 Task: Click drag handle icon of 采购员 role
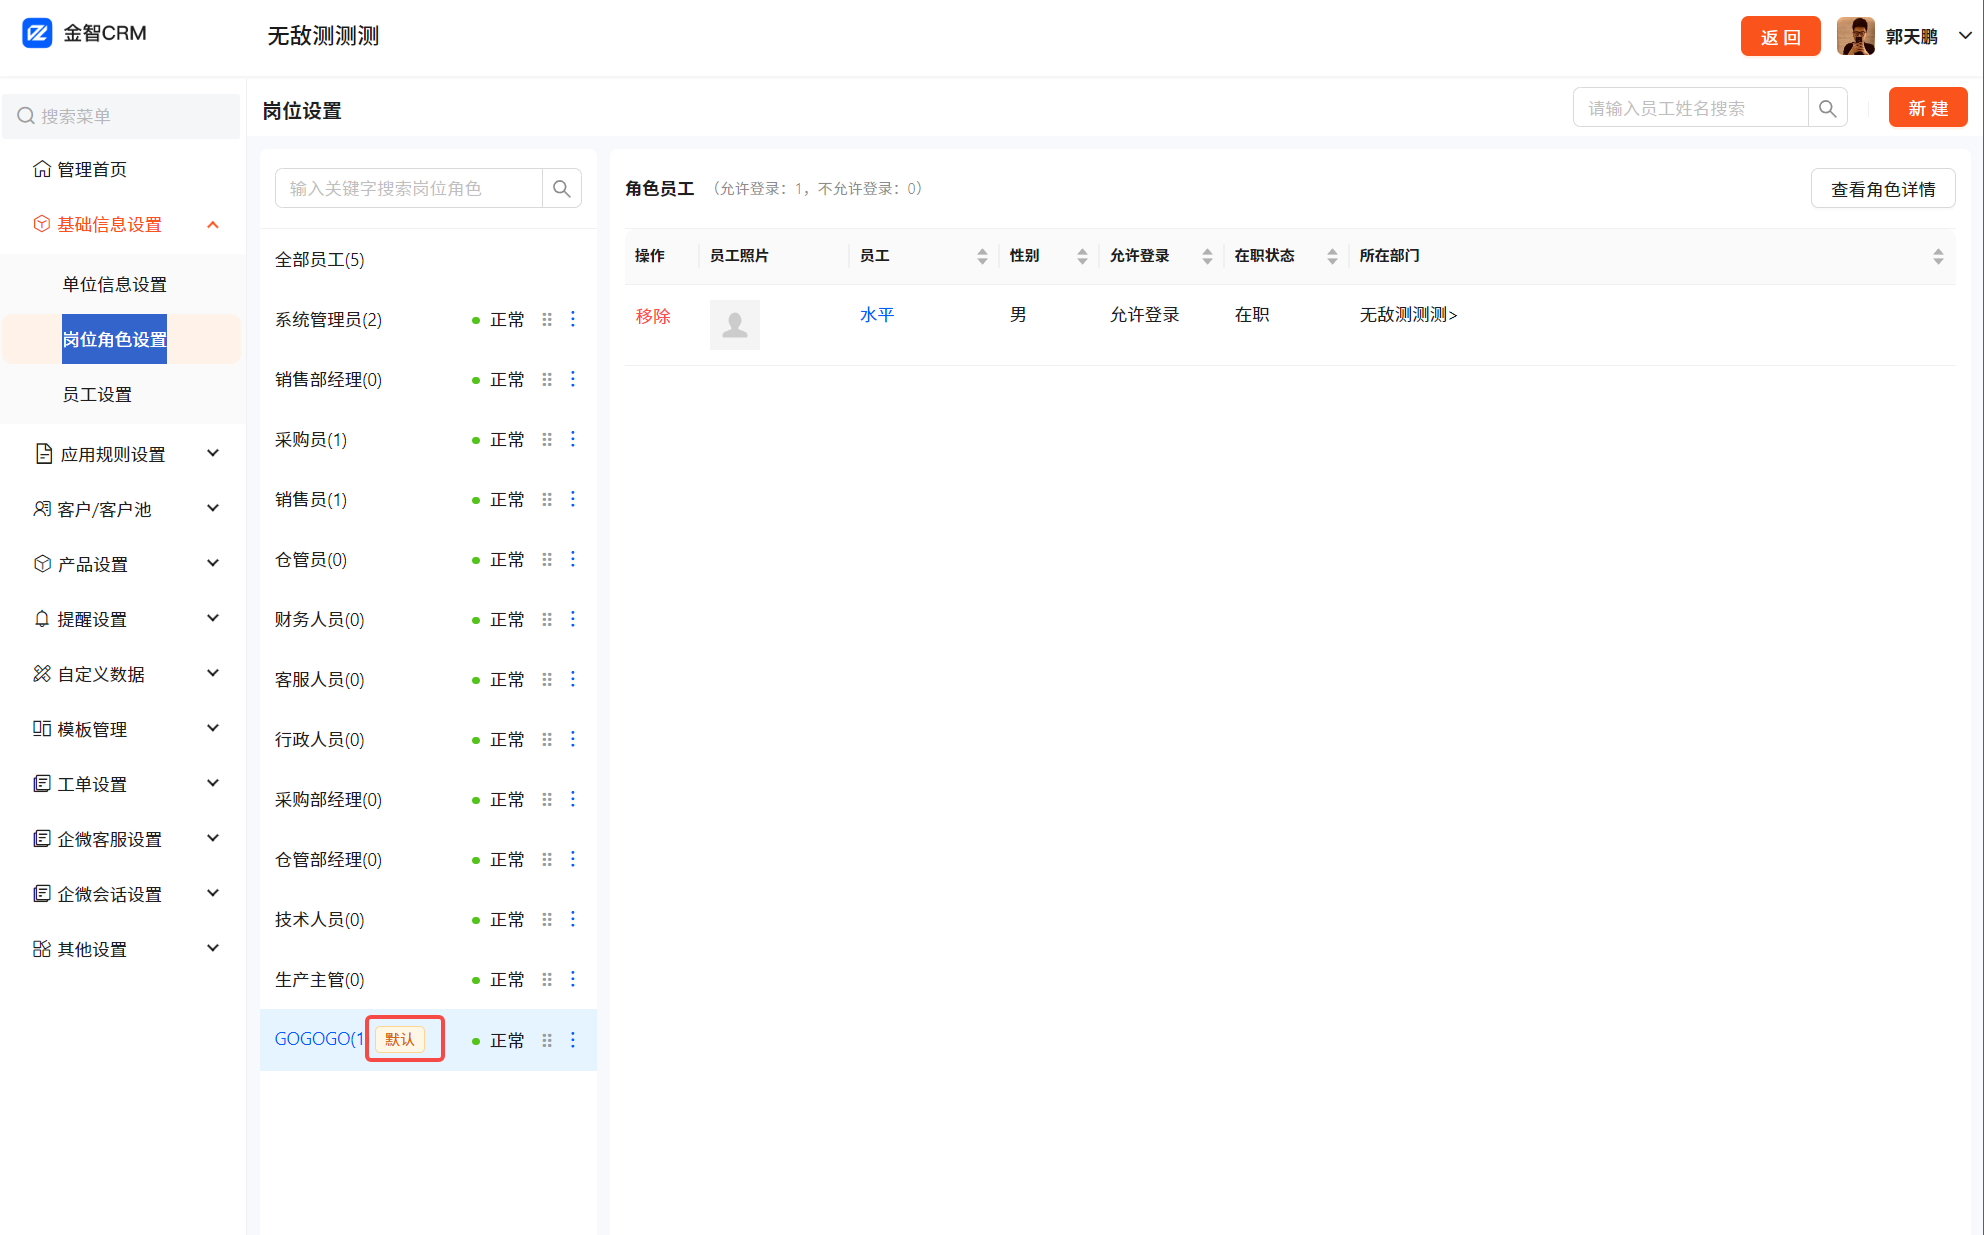pos(547,439)
